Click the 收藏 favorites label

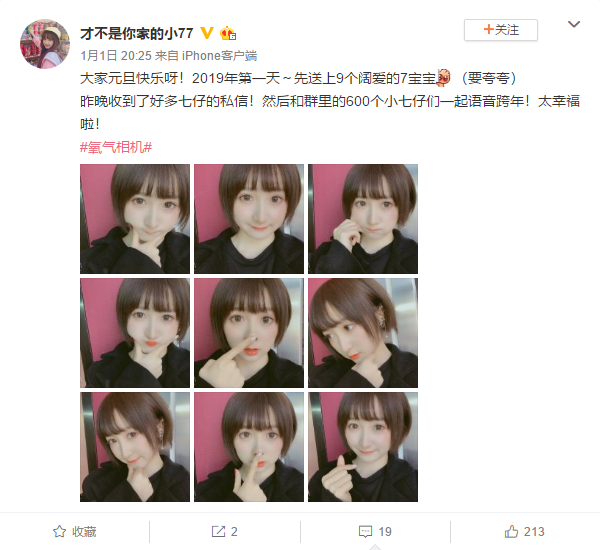click(84, 532)
